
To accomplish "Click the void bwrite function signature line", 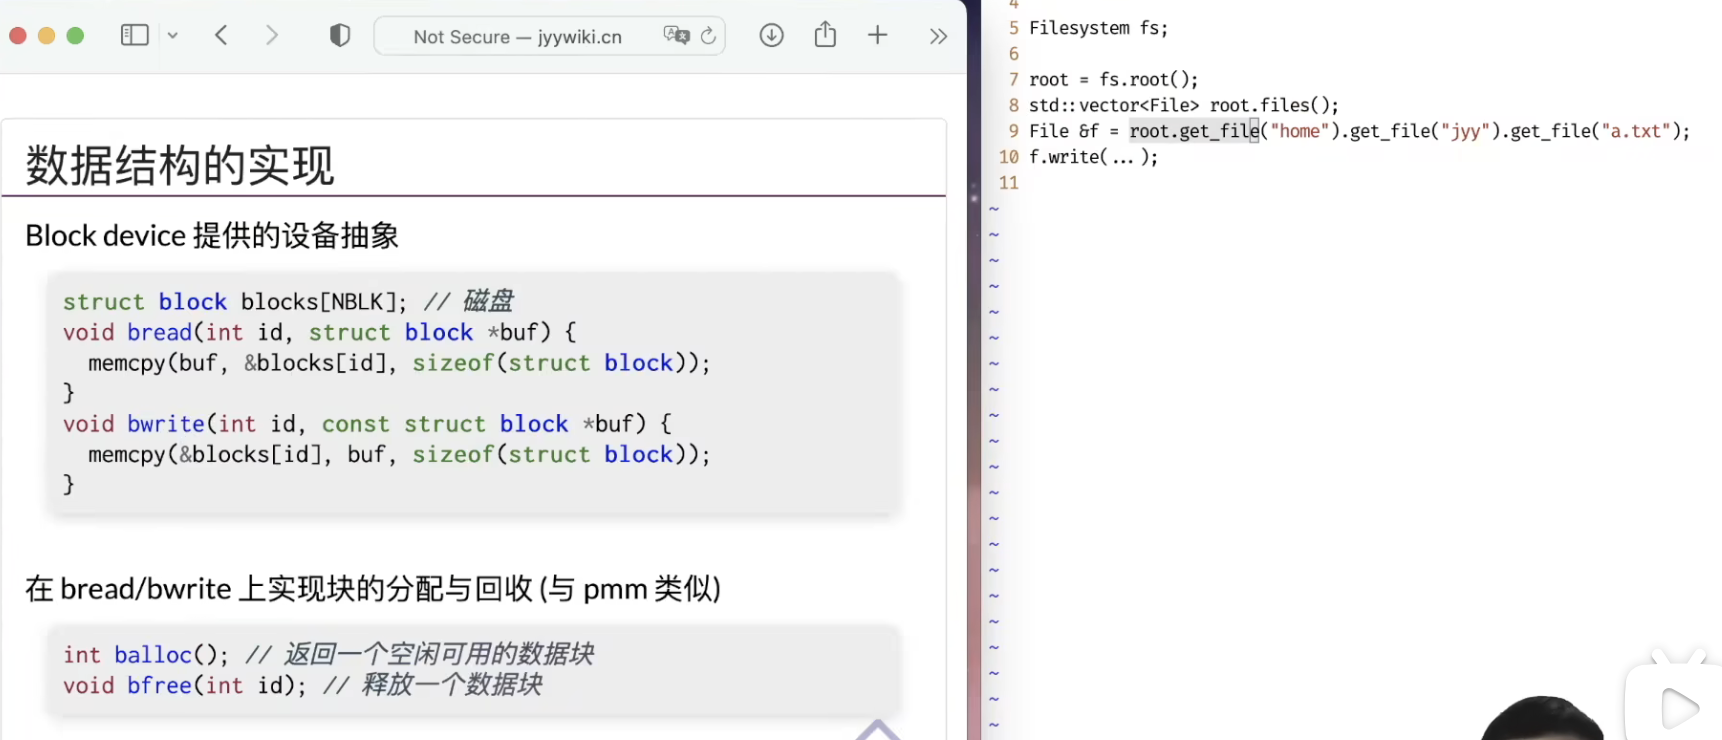I will pos(367,424).
